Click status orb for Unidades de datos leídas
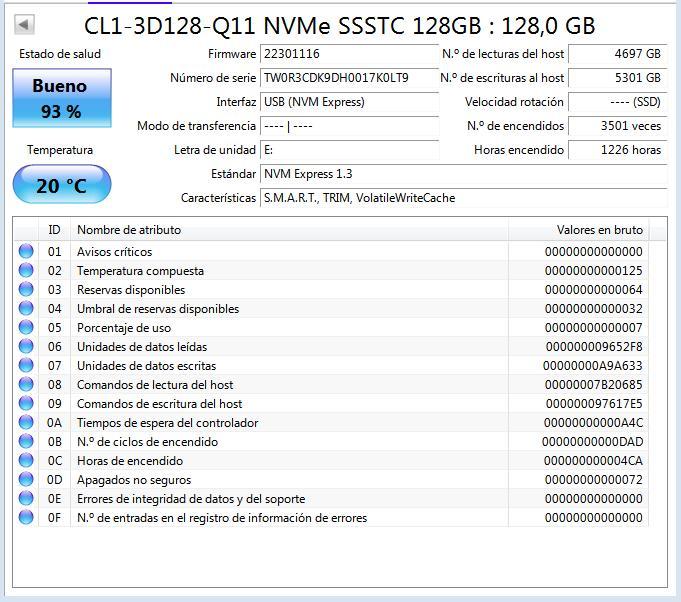Screen dimensions: 681x602 26,347
